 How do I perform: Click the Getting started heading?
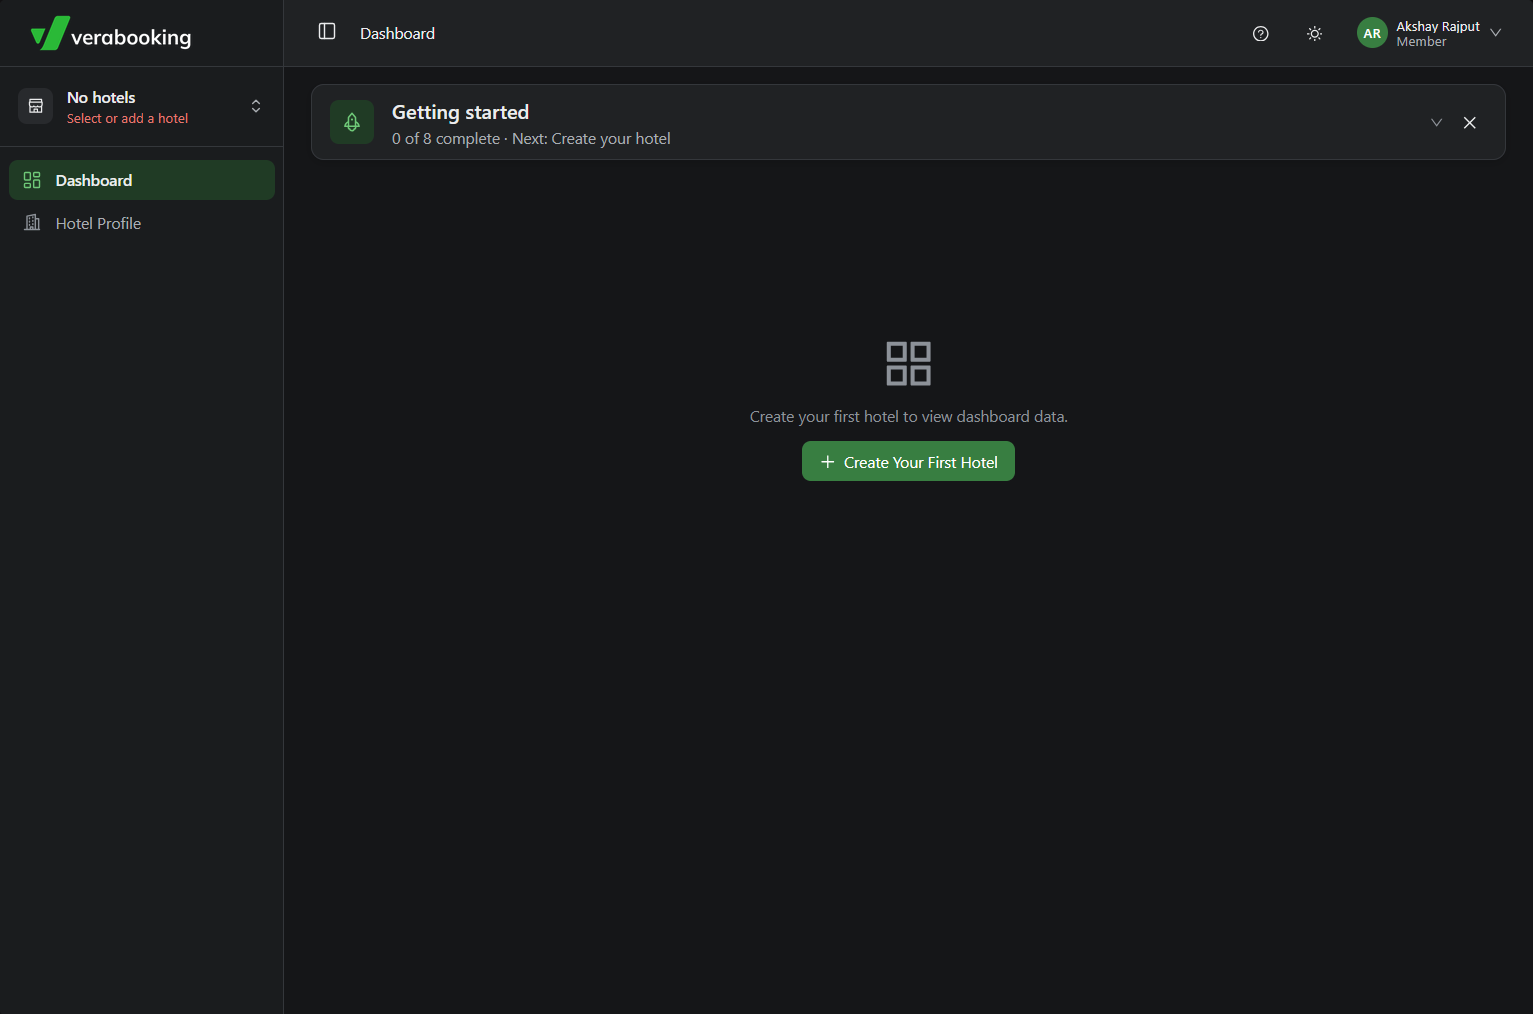(x=460, y=112)
